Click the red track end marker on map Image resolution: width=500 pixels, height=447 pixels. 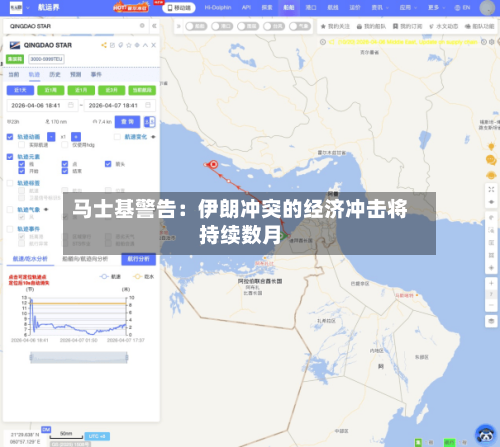213,164
